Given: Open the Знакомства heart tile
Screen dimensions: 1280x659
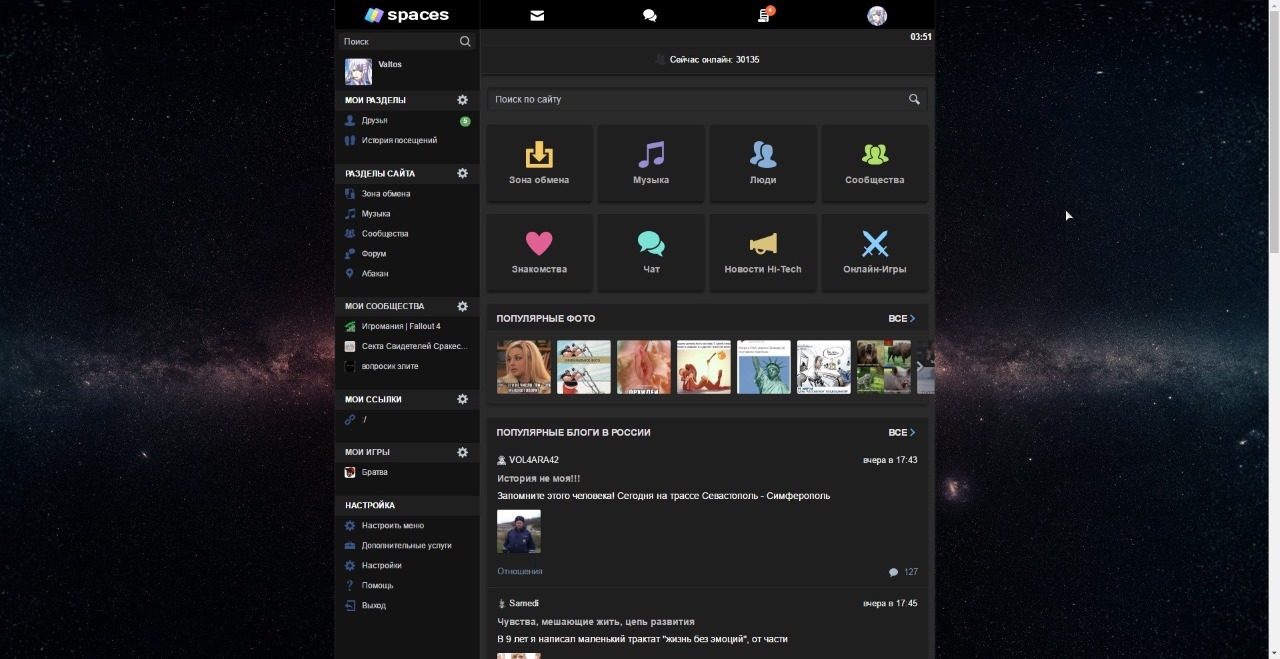Looking at the screenshot, I should tap(539, 252).
